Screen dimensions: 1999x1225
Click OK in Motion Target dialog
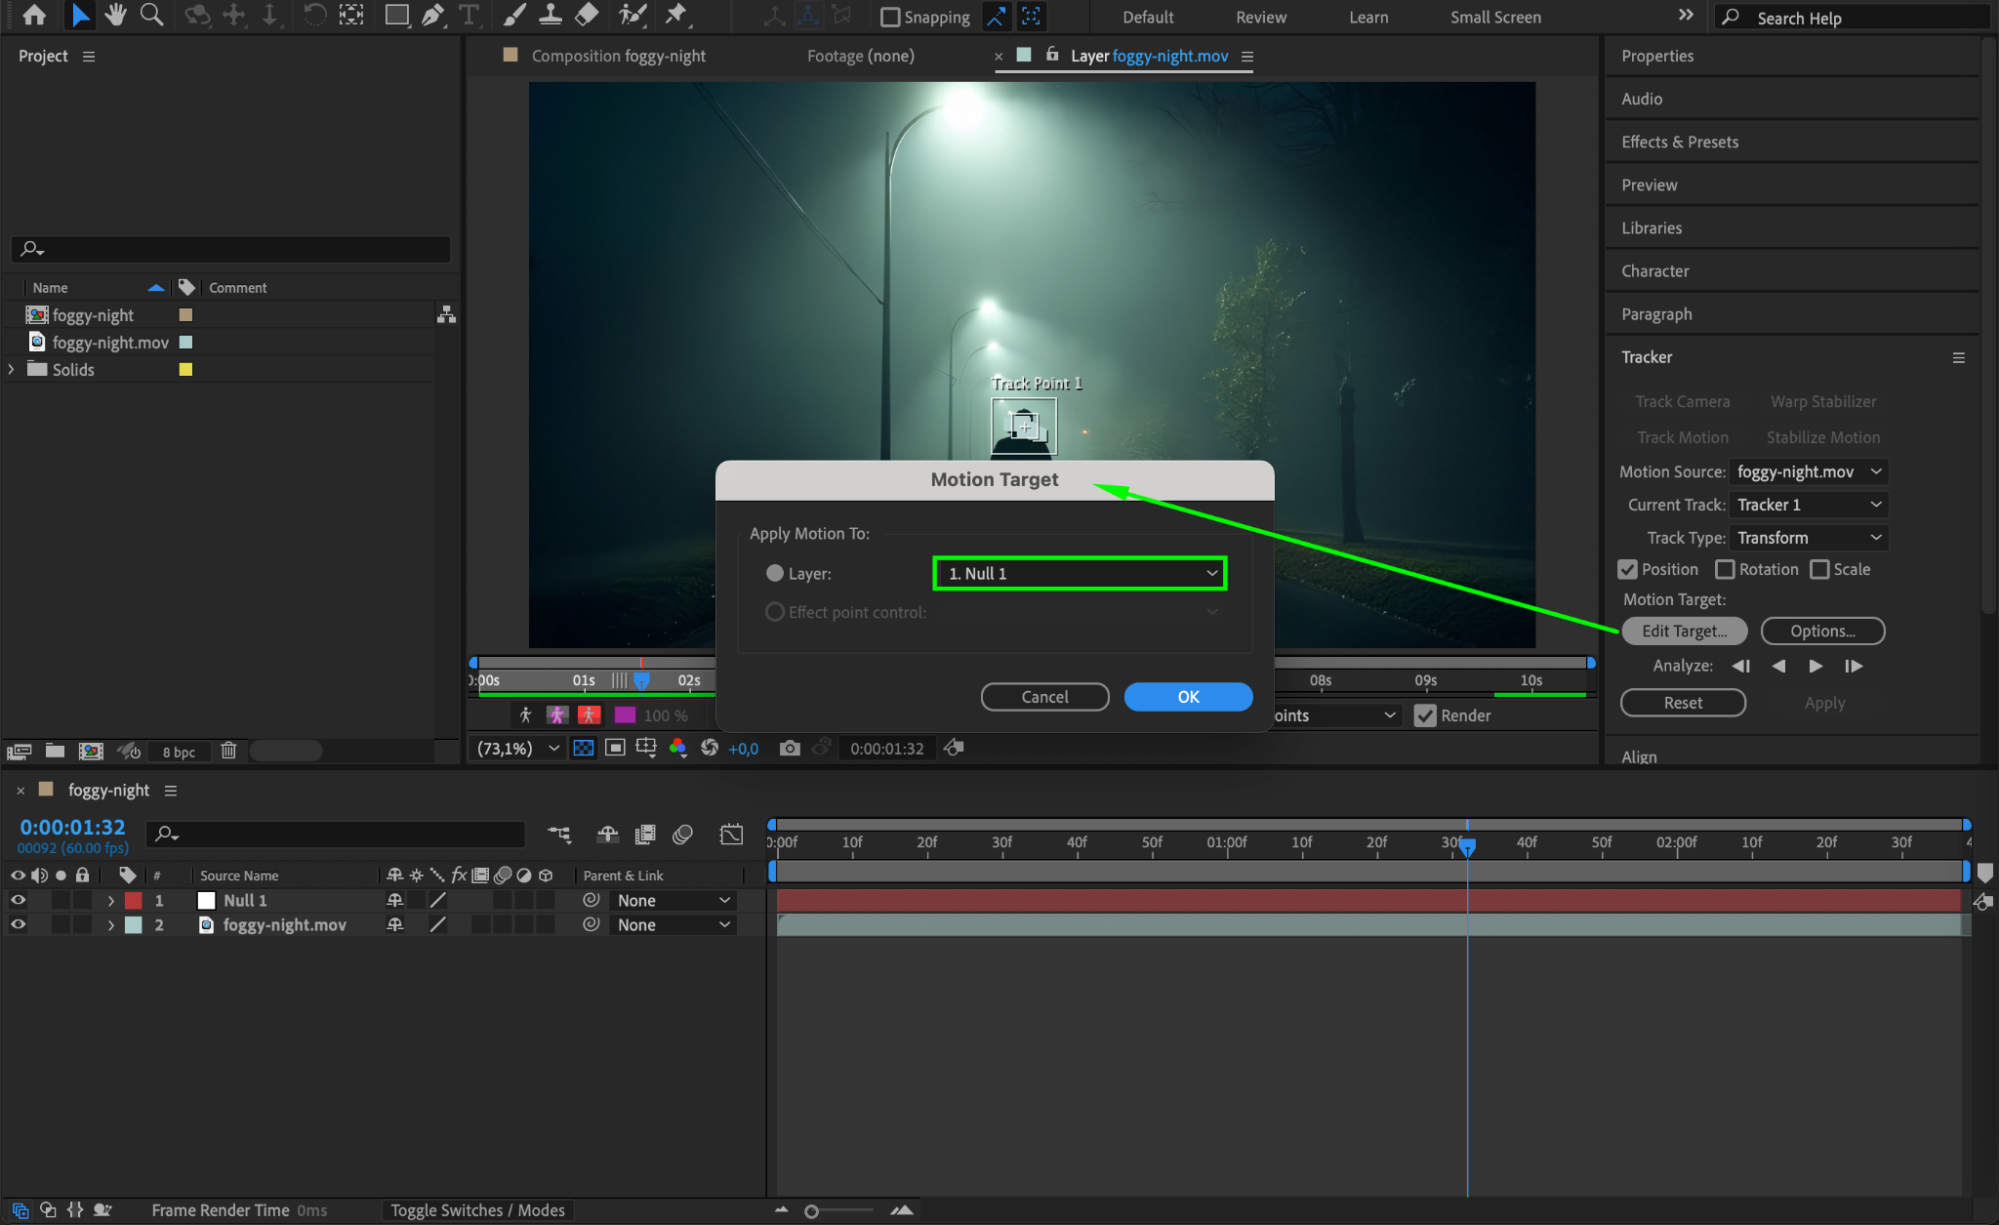1187,697
